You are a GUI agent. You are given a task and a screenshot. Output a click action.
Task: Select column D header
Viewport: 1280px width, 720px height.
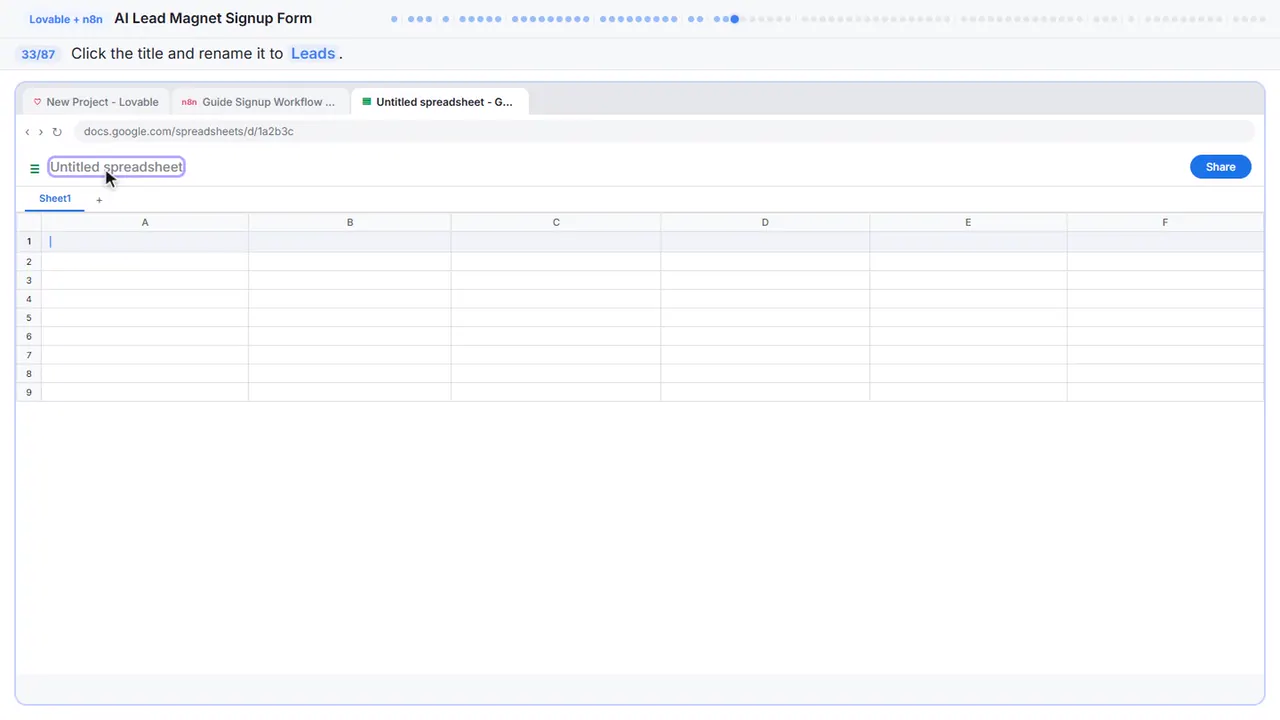[765, 222]
